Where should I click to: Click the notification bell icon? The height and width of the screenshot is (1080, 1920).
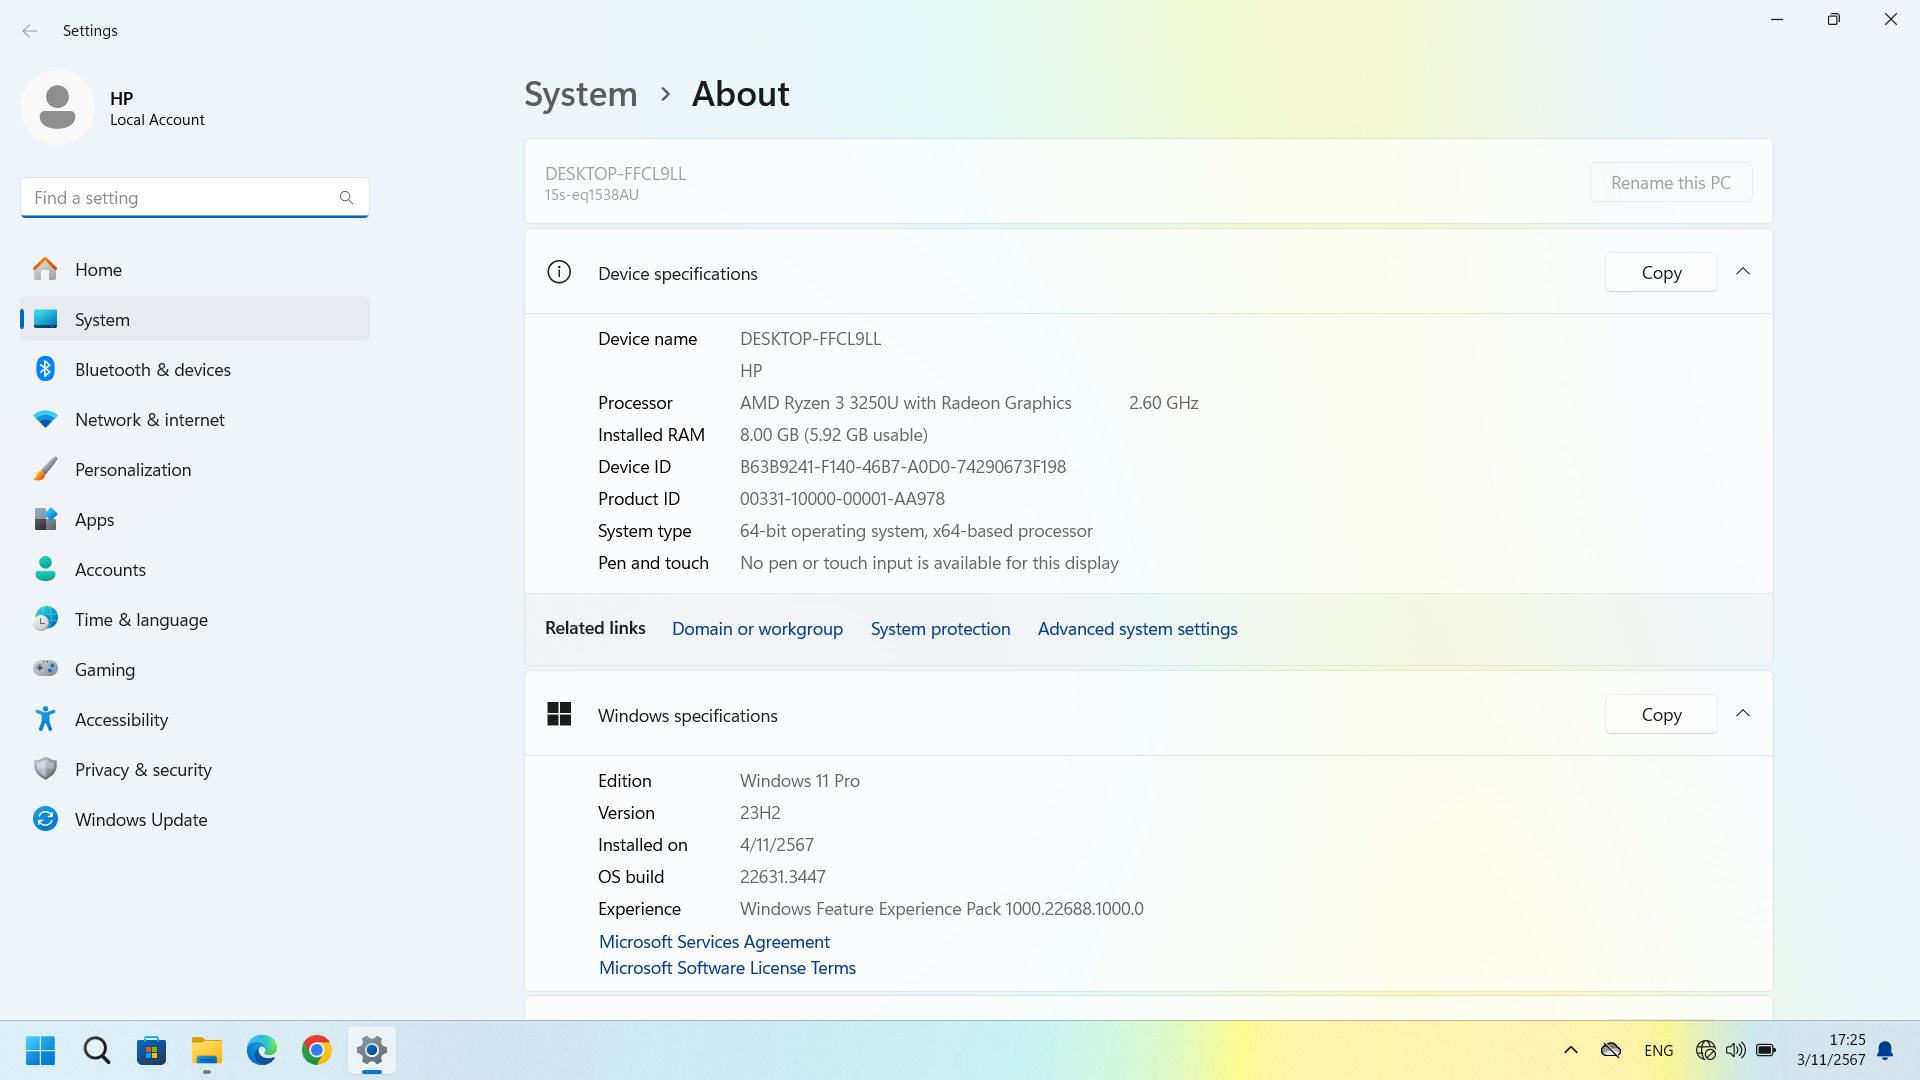tap(1885, 1051)
